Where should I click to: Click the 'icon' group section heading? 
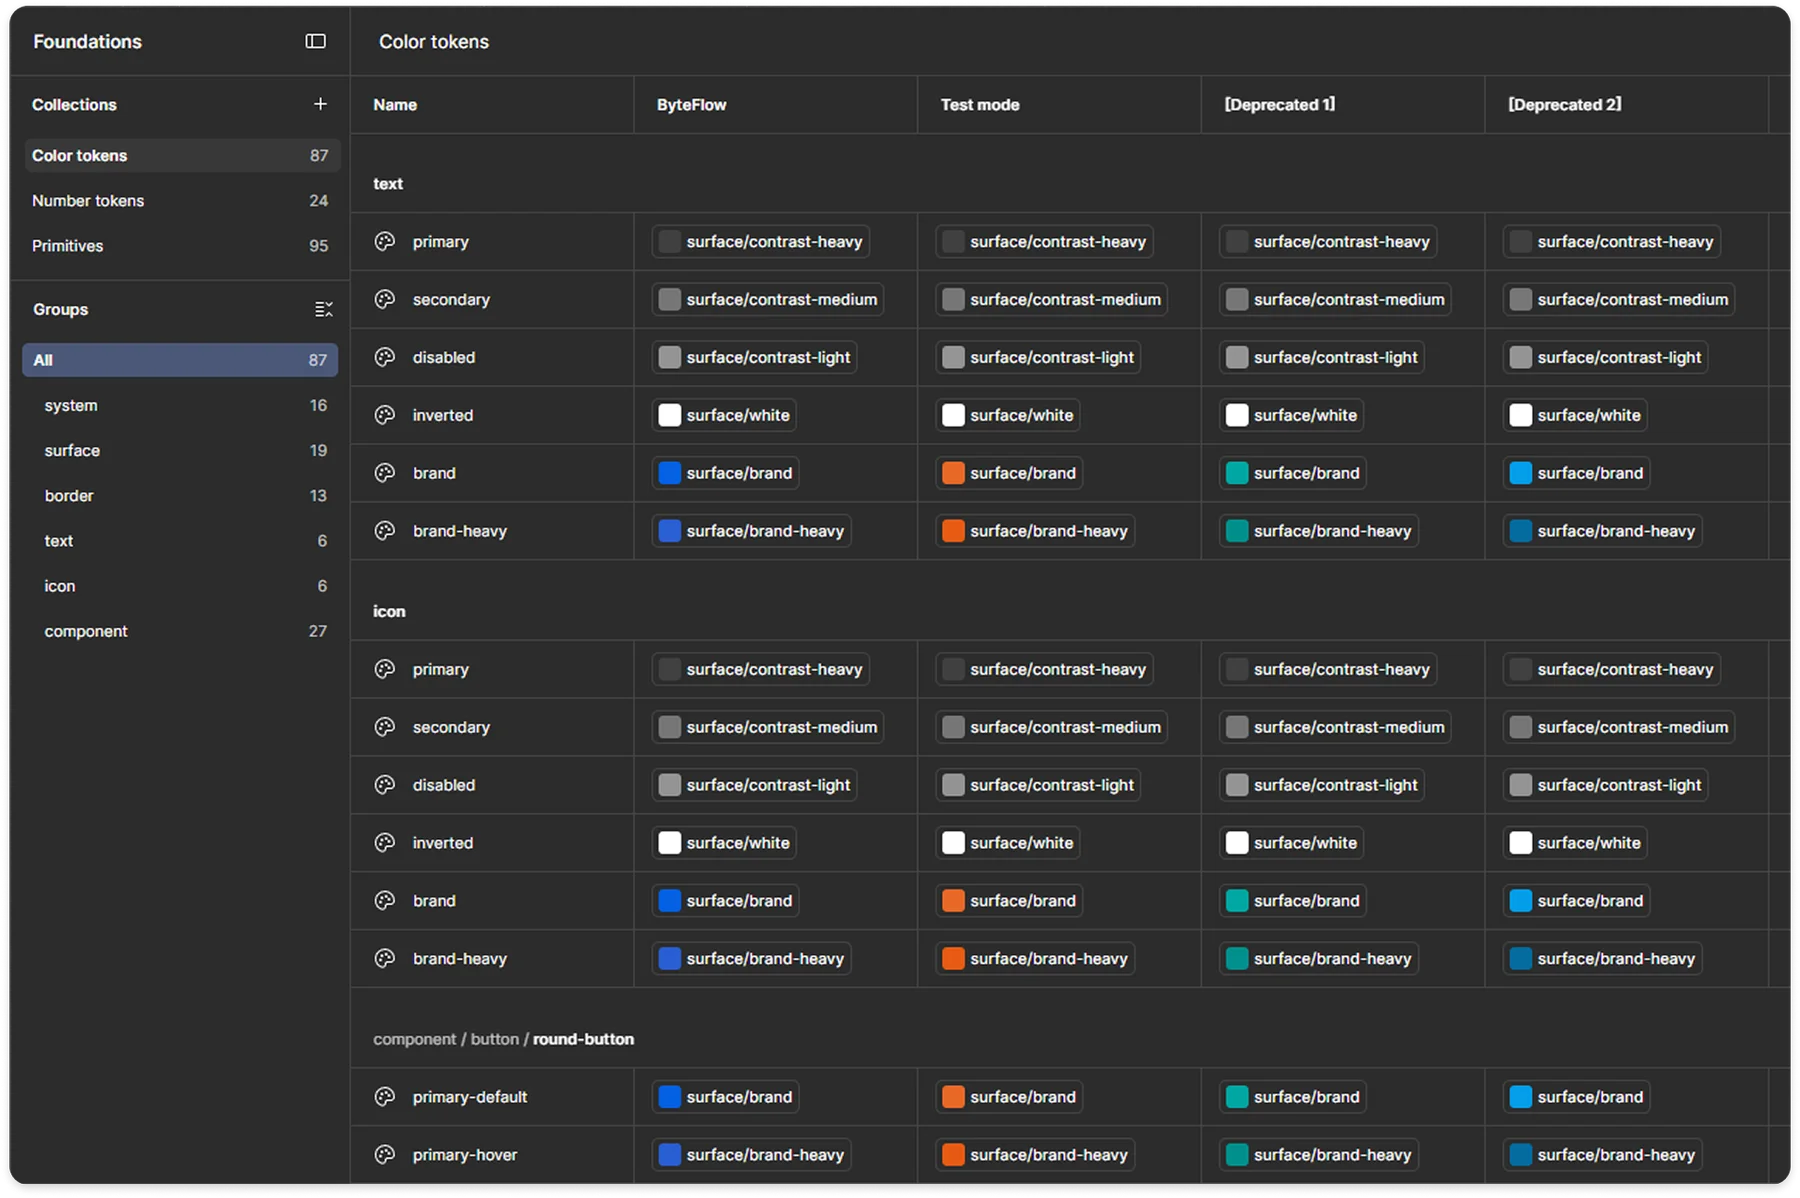[389, 611]
